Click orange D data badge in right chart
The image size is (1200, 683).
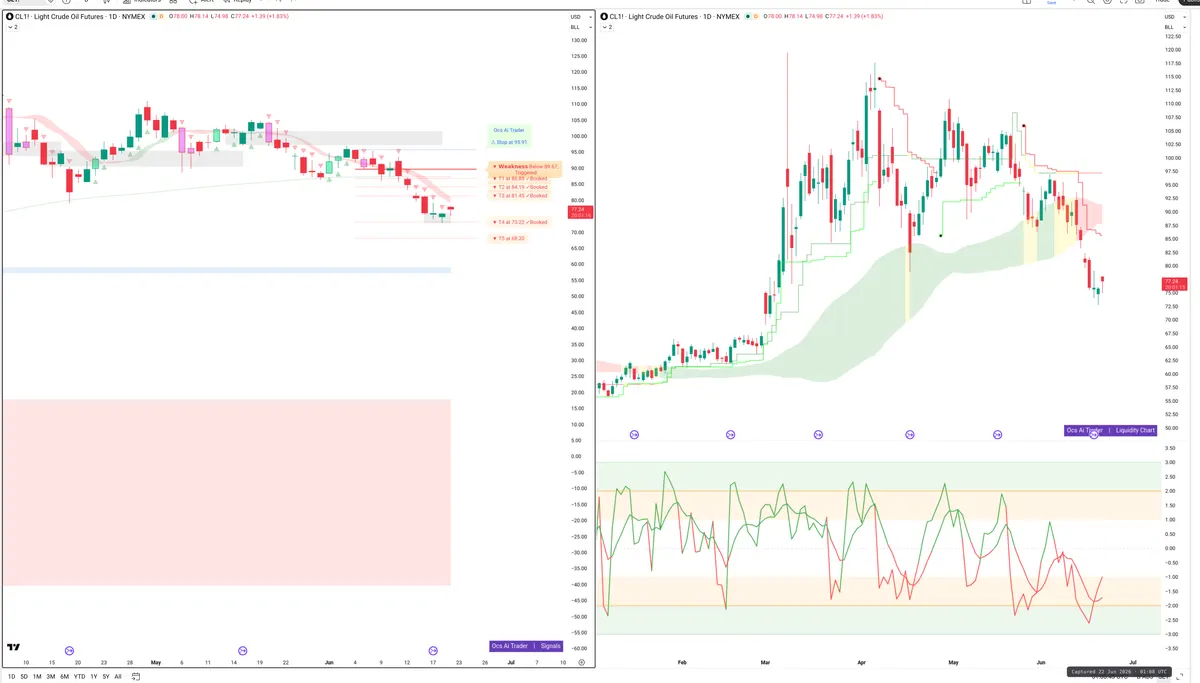point(757,18)
